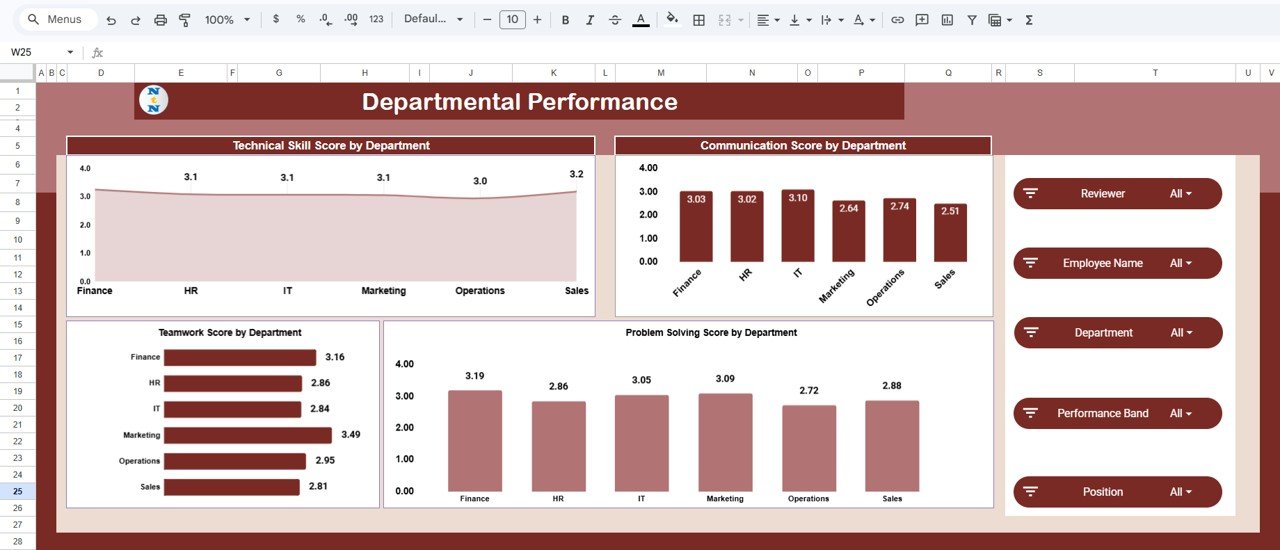Open the Fill color picker
Image resolution: width=1280 pixels, height=550 pixels.
pyautogui.click(x=672, y=20)
